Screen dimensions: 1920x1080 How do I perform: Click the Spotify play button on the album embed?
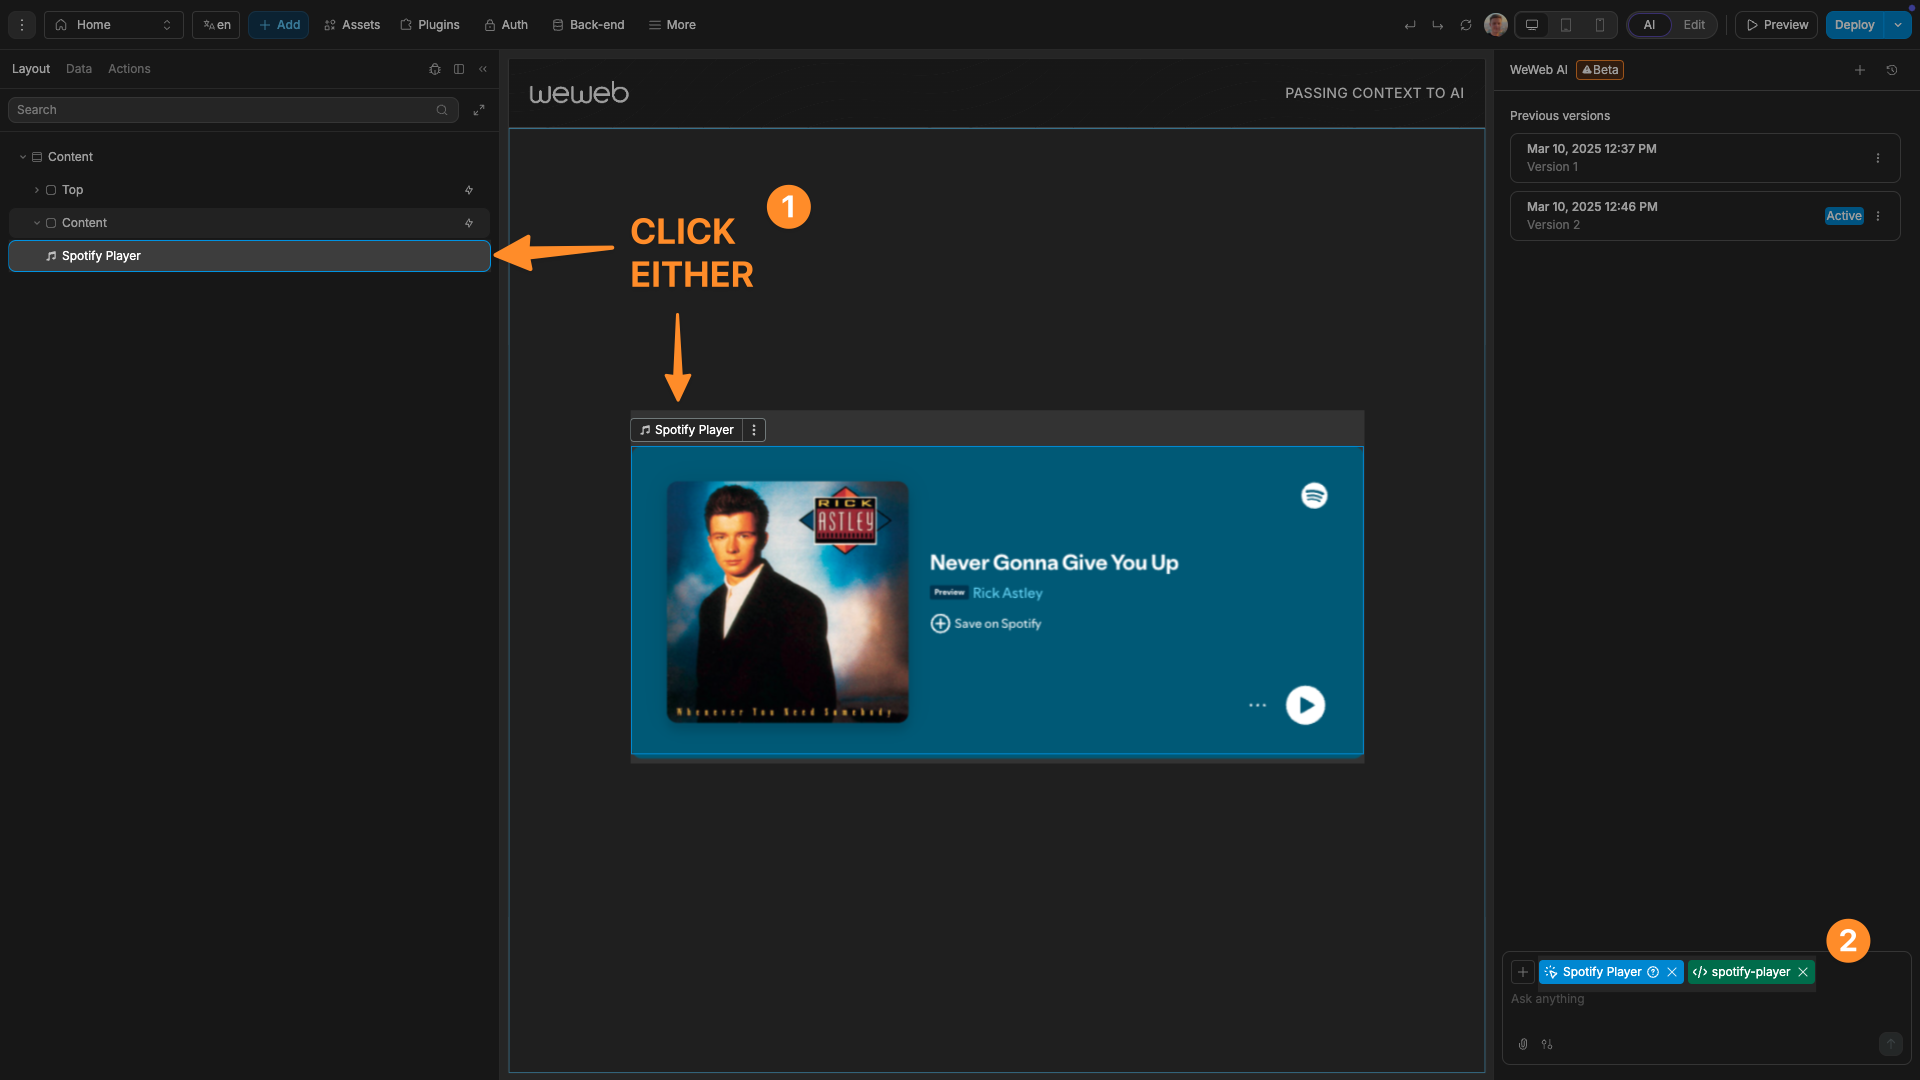point(1304,705)
